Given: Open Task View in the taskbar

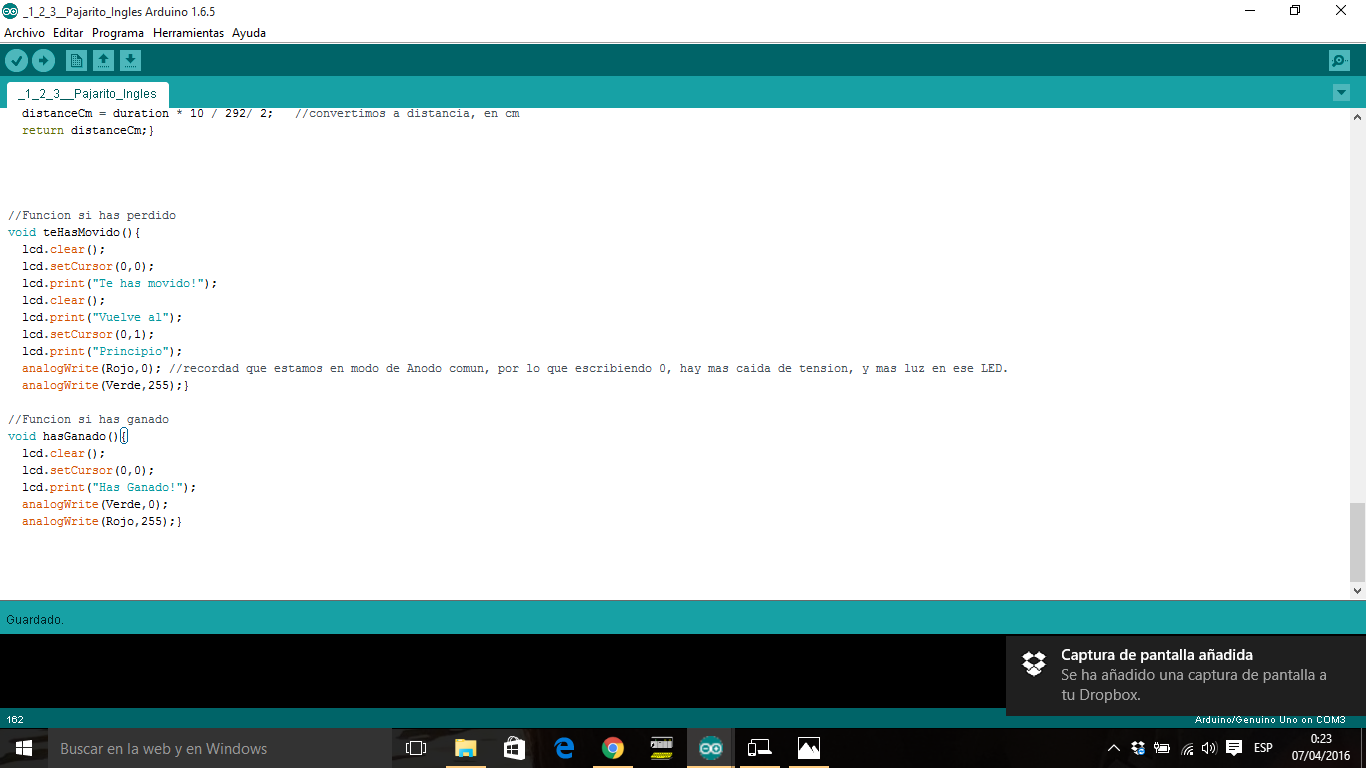Looking at the screenshot, I should (416, 748).
